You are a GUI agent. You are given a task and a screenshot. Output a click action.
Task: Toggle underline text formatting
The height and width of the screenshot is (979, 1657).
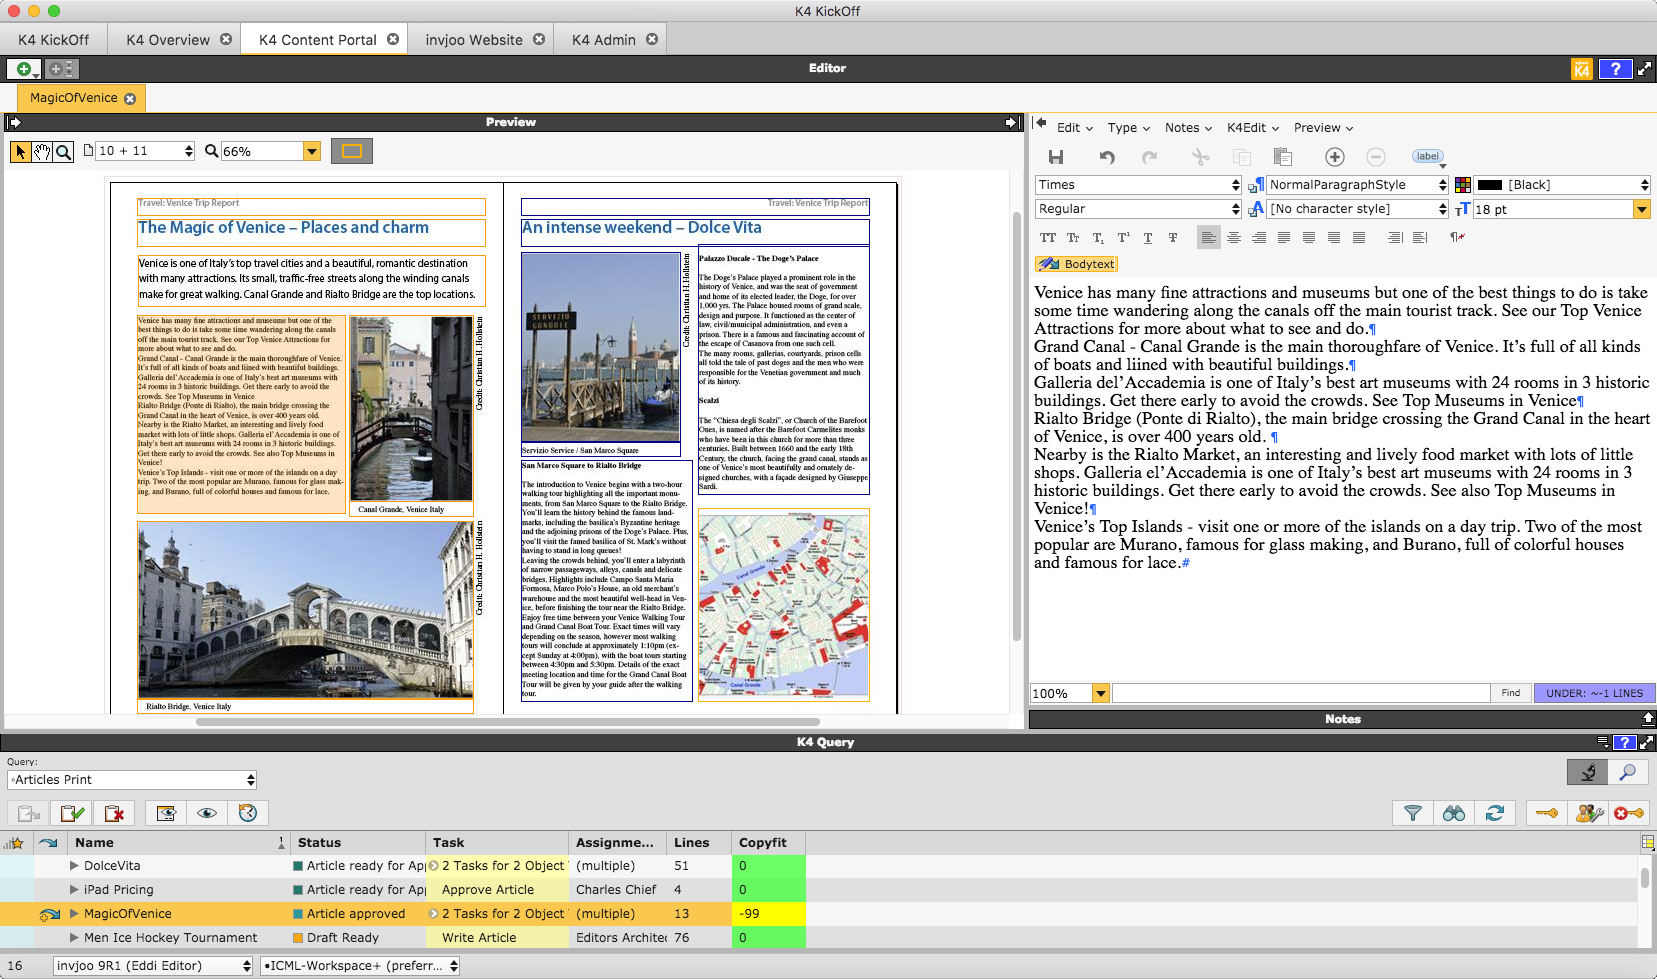(1147, 238)
